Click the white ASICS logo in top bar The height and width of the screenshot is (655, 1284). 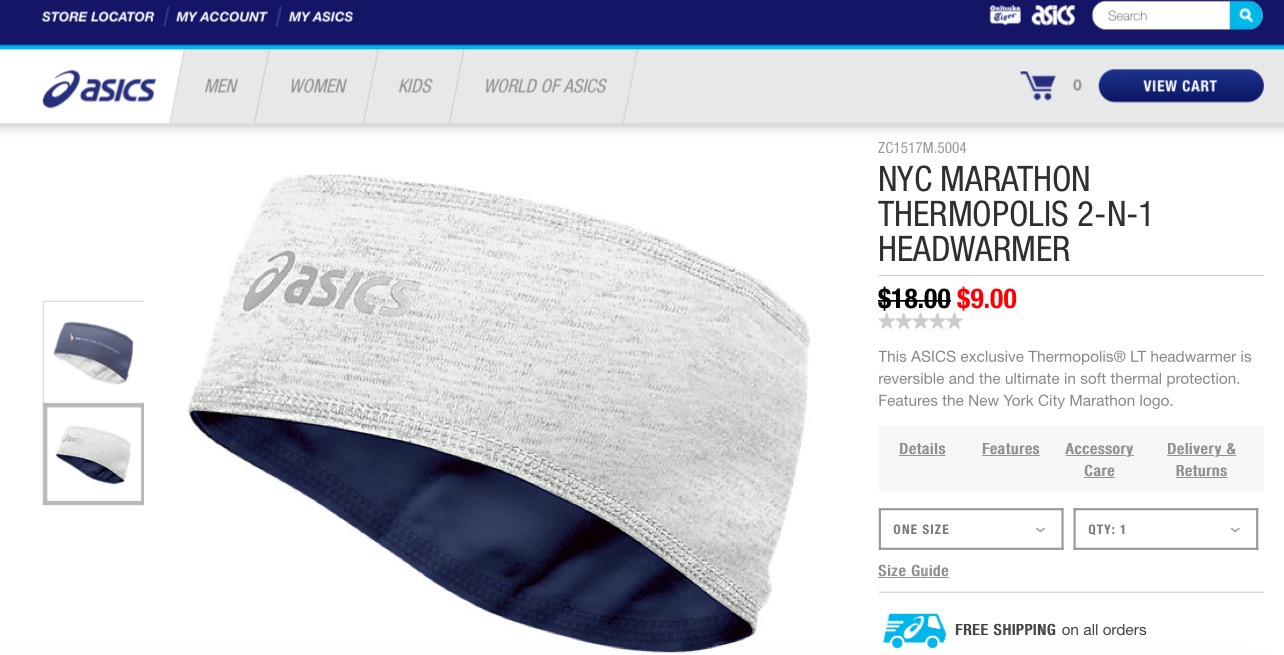pyautogui.click(x=1054, y=15)
